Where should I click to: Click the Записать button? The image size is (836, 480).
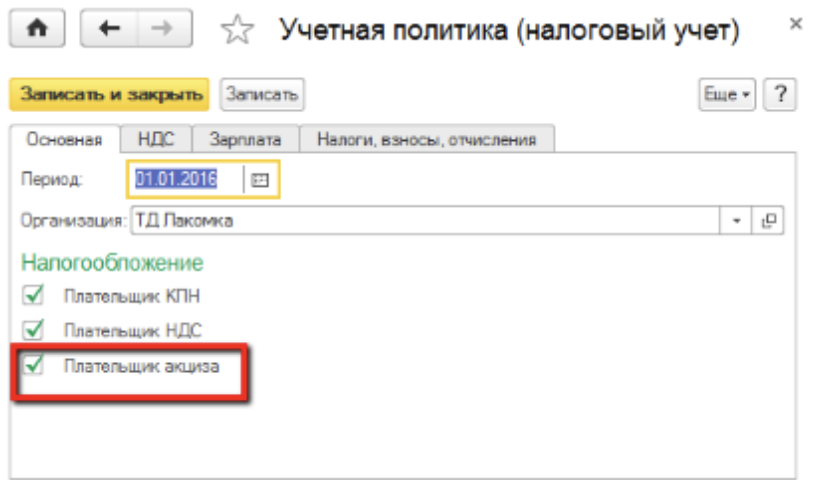coord(262,94)
